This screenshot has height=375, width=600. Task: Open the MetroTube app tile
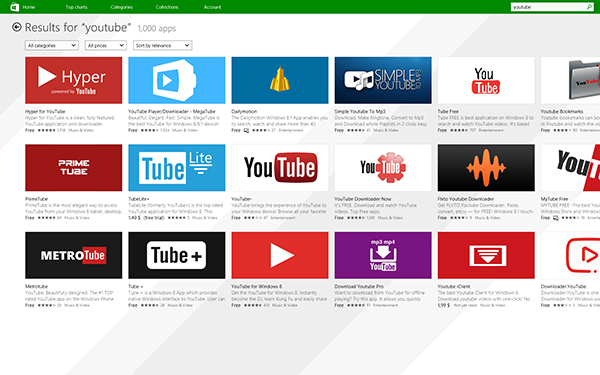73,255
